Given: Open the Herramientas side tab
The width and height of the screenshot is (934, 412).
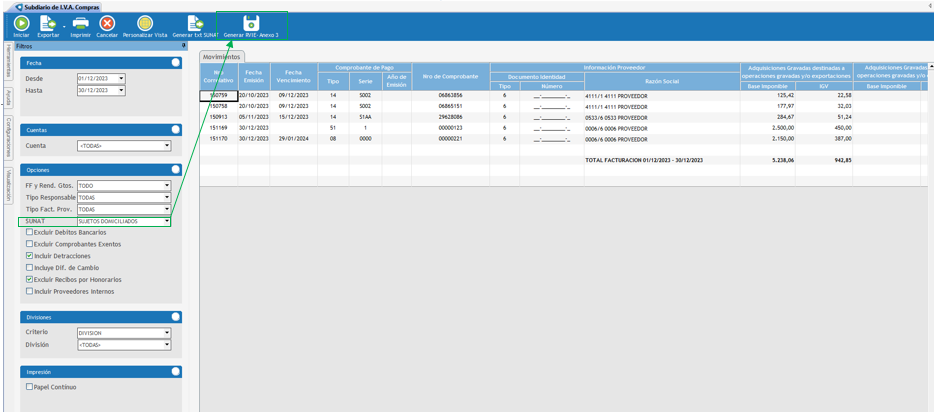Looking at the screenshot, I should [x=8, y=60].
